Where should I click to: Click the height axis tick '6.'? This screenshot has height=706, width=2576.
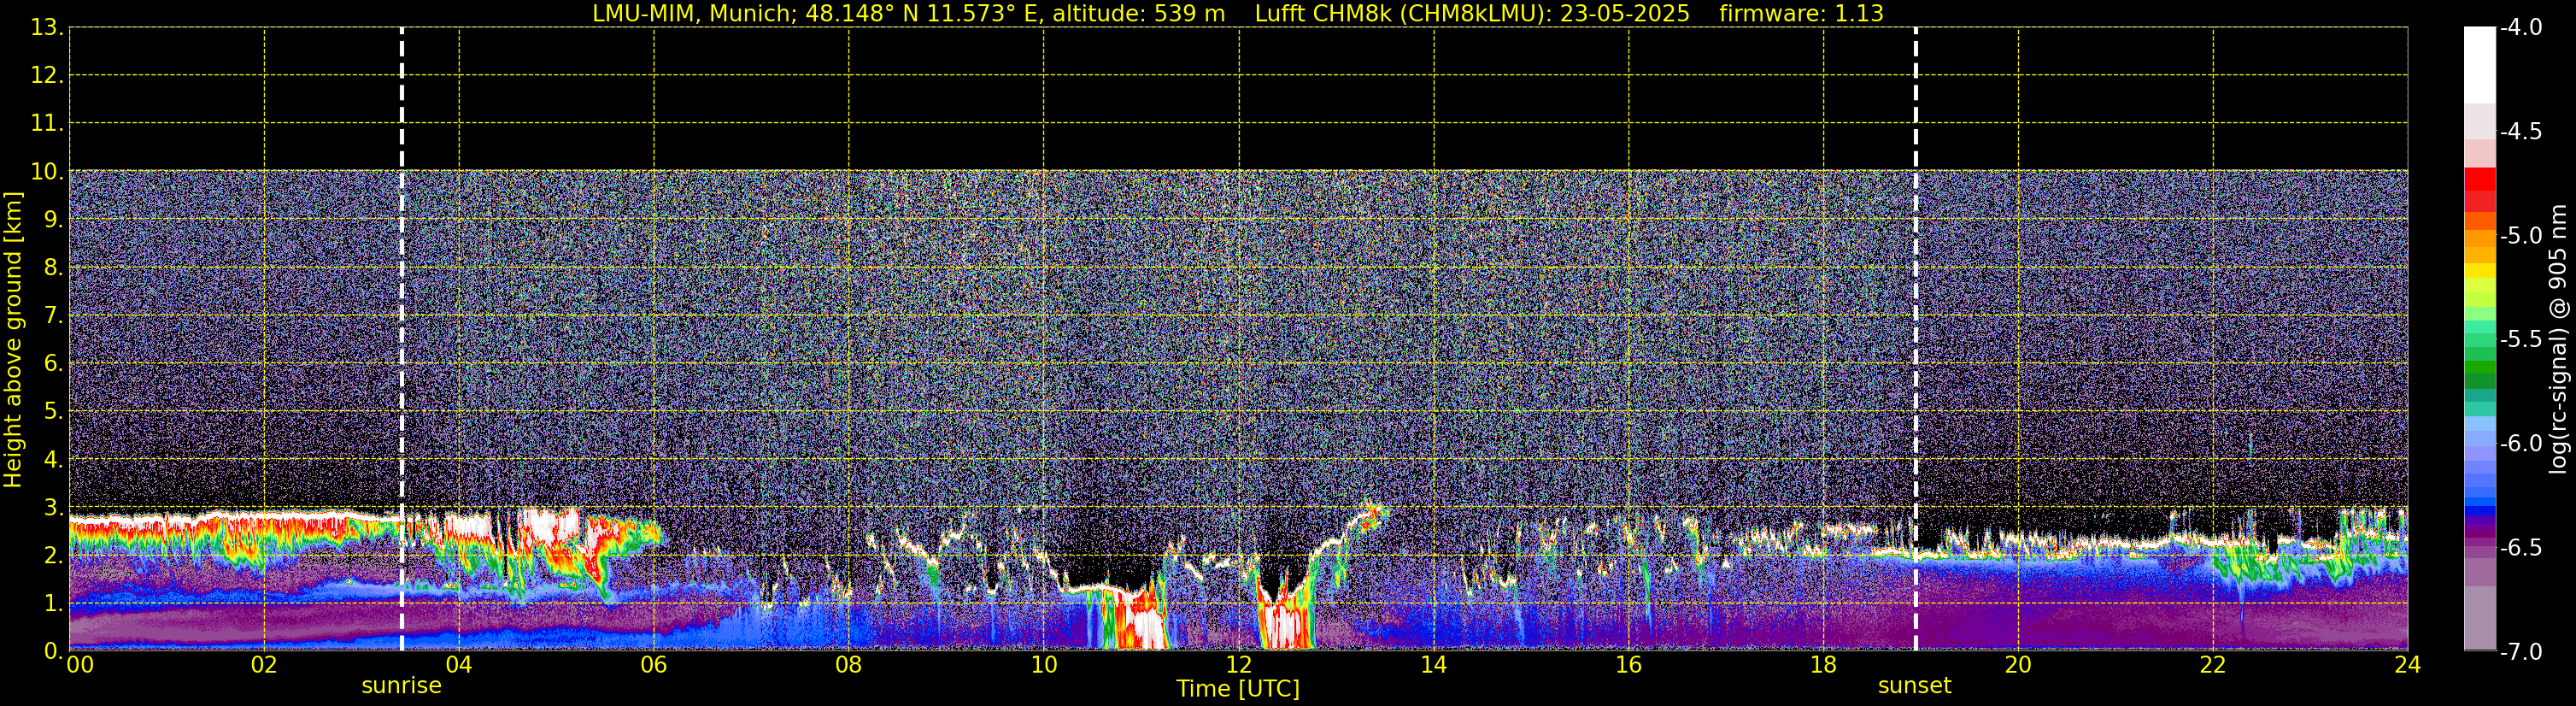pyautogui.click(x=53, y=364)
